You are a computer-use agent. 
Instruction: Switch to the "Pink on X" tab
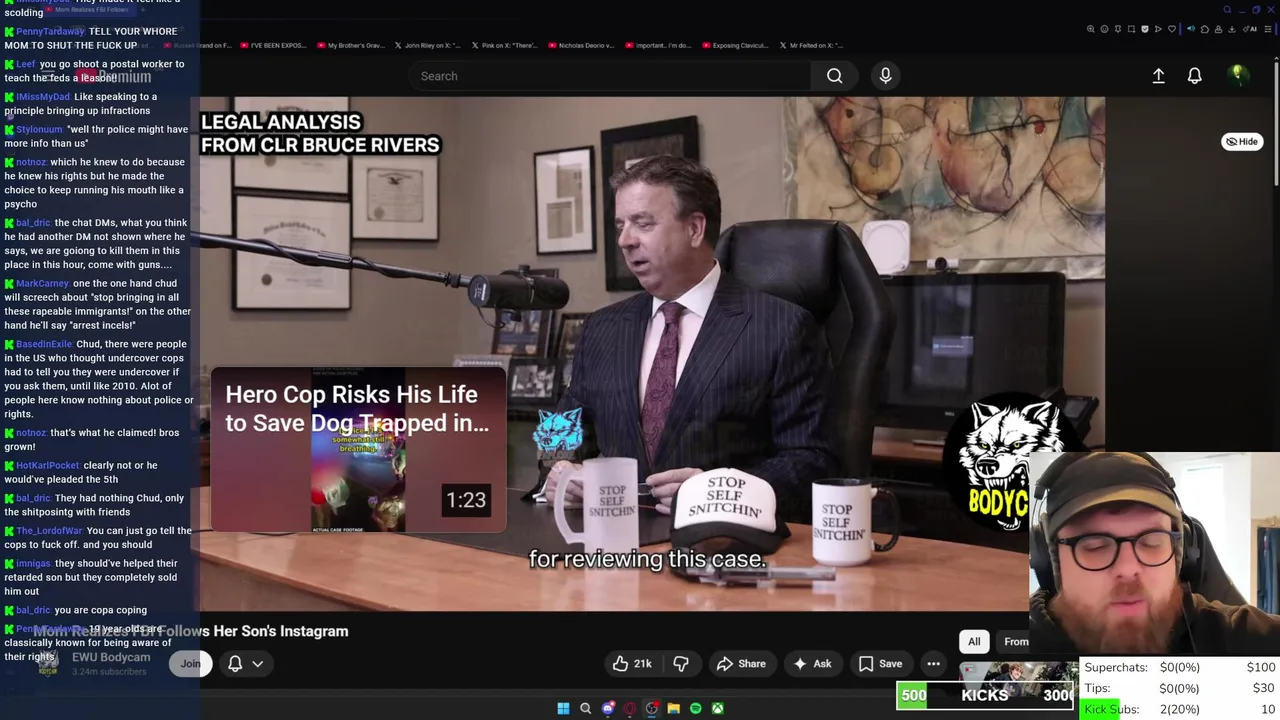point(504,45)
